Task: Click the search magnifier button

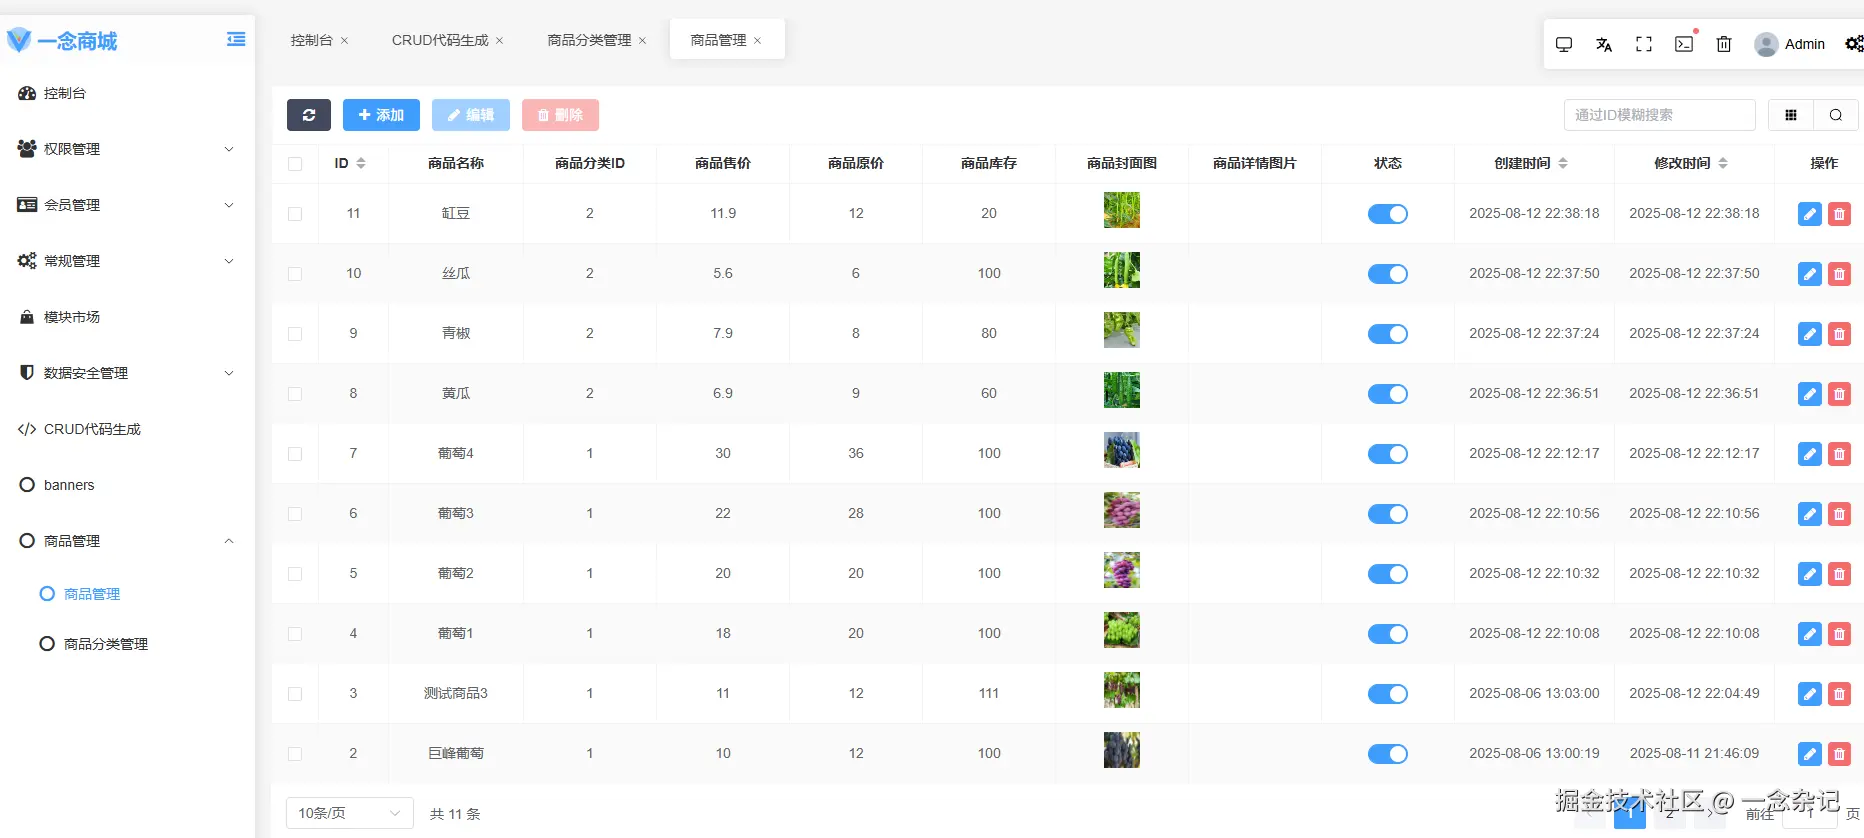Action: point(1836,115)
